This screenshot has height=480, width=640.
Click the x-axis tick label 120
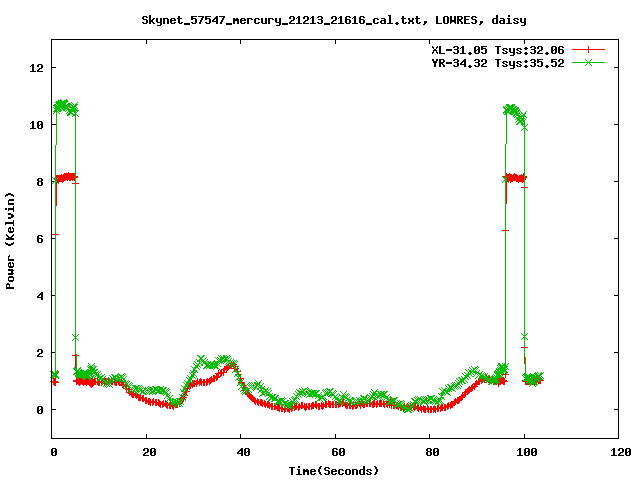pyautogui.click(x=621, y=452)
